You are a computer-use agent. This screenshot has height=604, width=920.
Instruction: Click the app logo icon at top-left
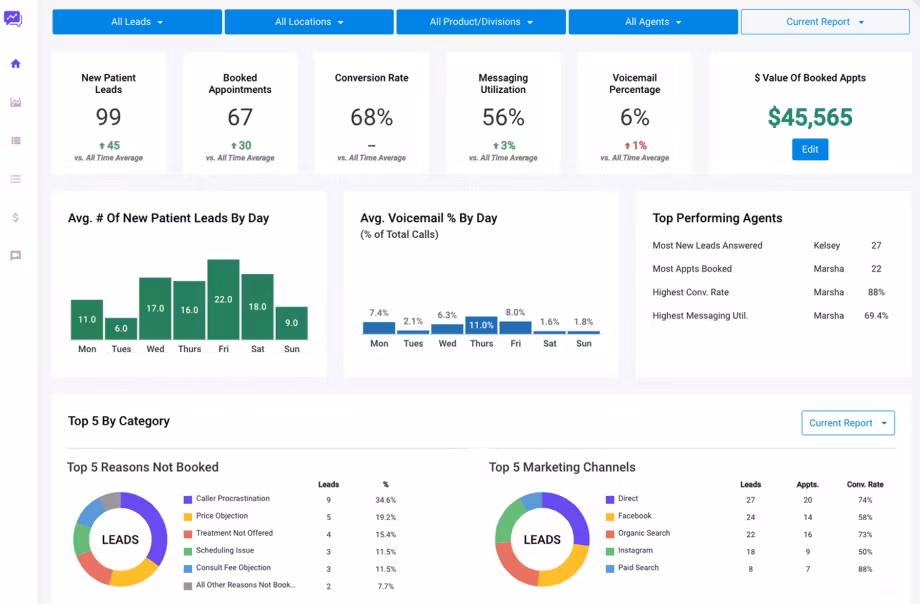coord(13,19)
